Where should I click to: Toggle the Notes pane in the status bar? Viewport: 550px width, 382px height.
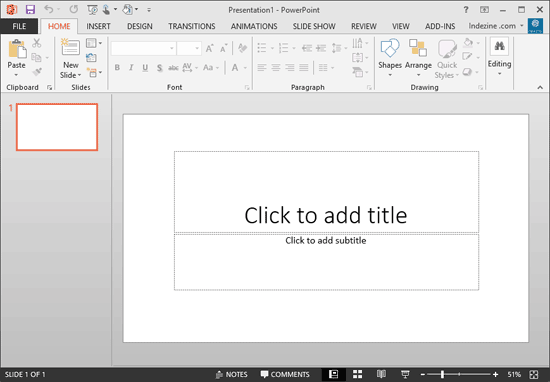232,375
